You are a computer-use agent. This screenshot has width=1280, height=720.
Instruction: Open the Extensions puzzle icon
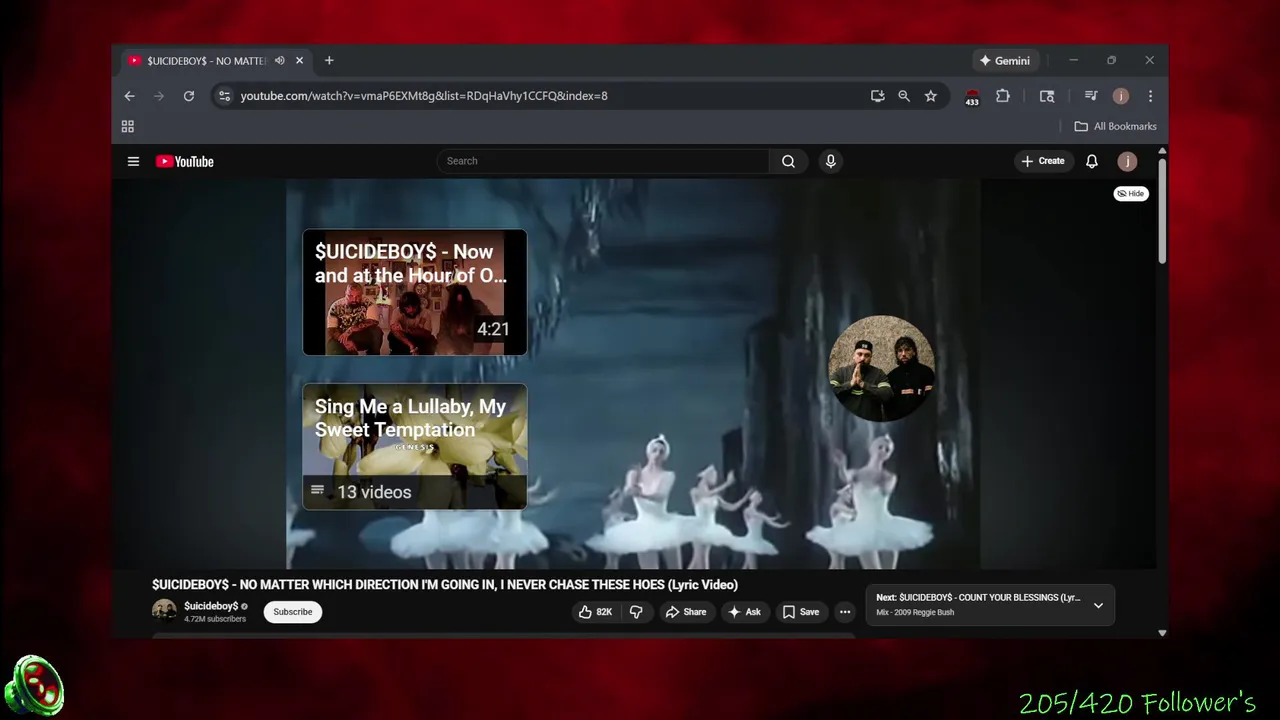[x=1003, y=96]
